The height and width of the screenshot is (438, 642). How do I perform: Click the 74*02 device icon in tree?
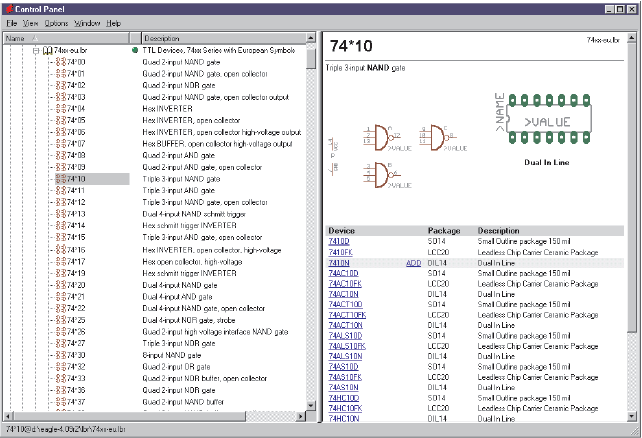pos(61,85)
